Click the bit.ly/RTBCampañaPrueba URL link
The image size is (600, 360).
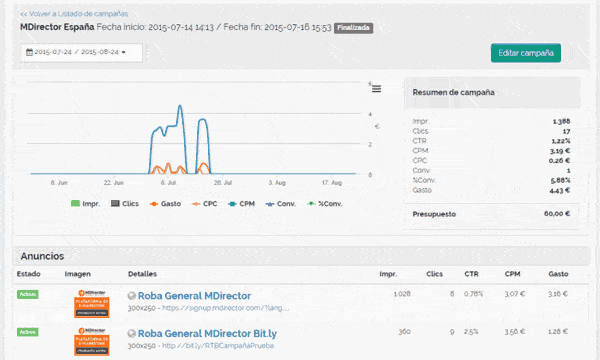tap(218, 345)
